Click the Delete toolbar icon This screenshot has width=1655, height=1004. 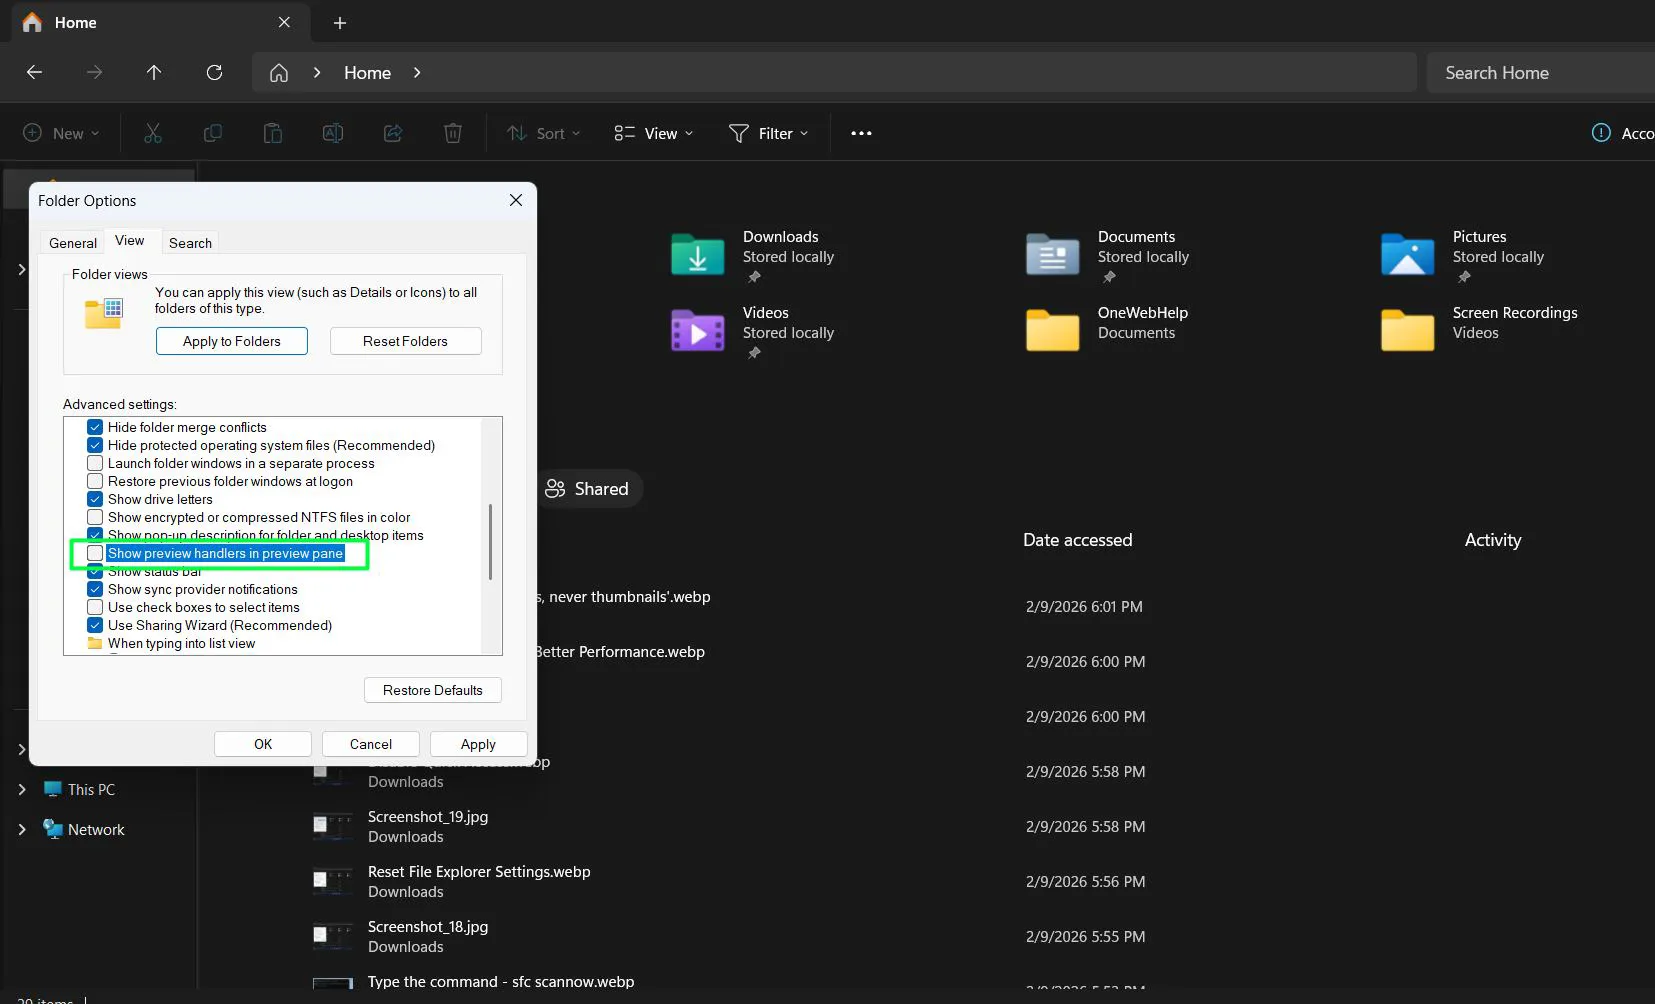[x=452, y=133]
